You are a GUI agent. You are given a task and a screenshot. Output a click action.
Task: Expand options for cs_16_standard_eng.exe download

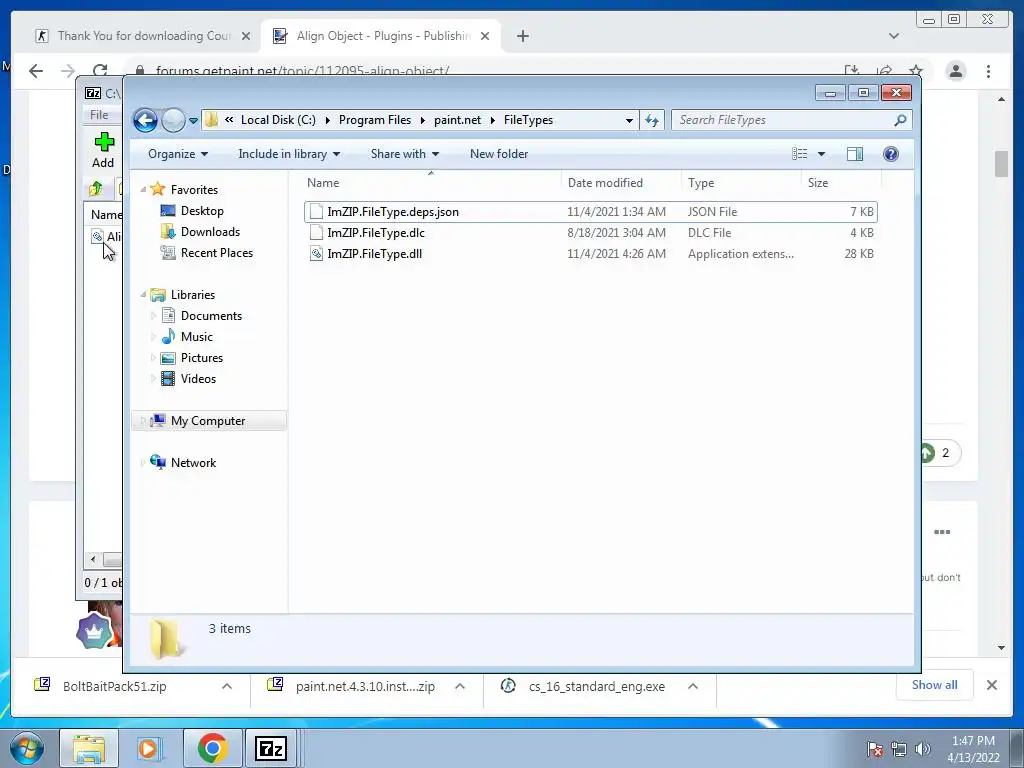point(693,686)
